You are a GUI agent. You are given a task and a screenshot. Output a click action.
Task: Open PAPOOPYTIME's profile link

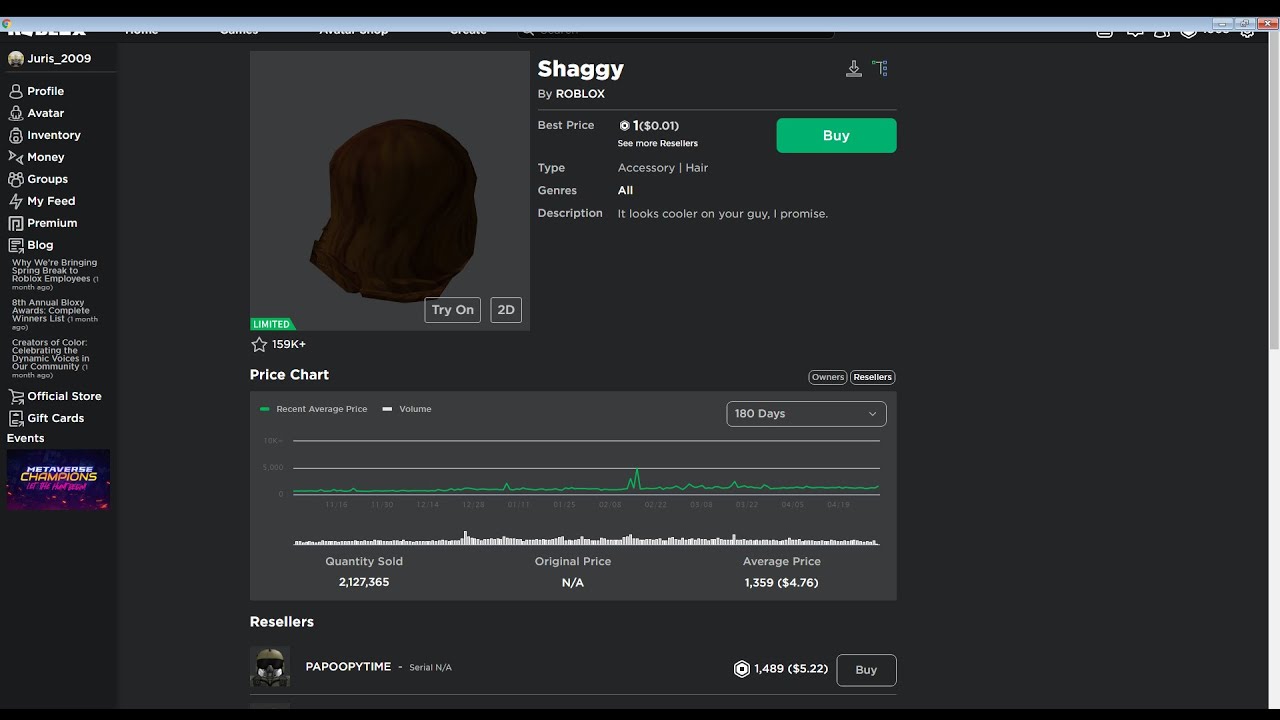pos(348,667)
